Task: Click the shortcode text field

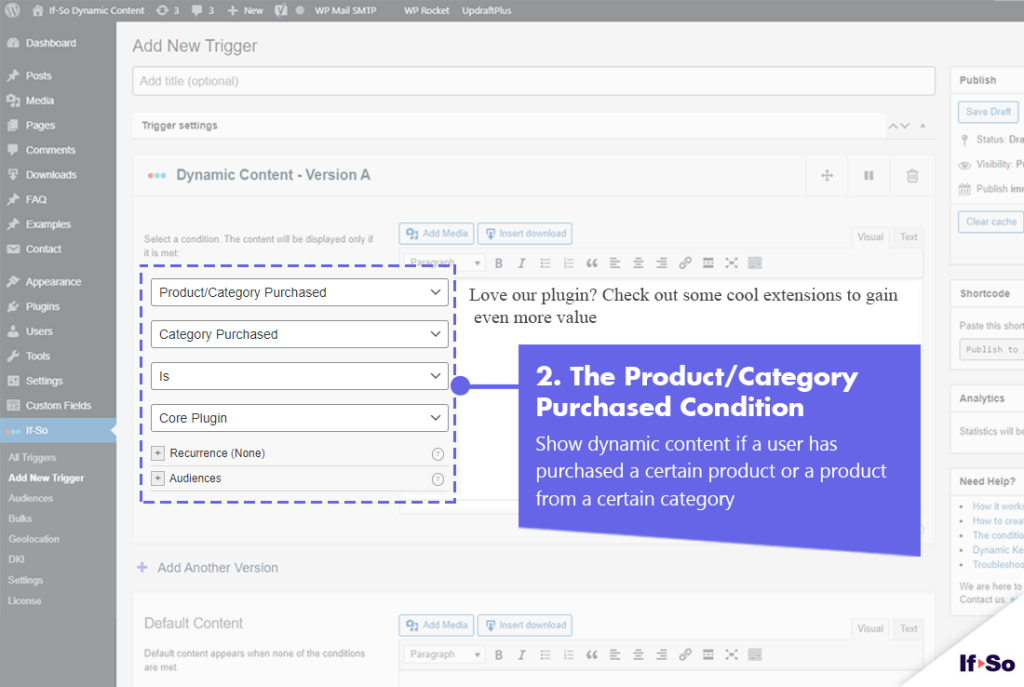Action: tap(991, 349)
